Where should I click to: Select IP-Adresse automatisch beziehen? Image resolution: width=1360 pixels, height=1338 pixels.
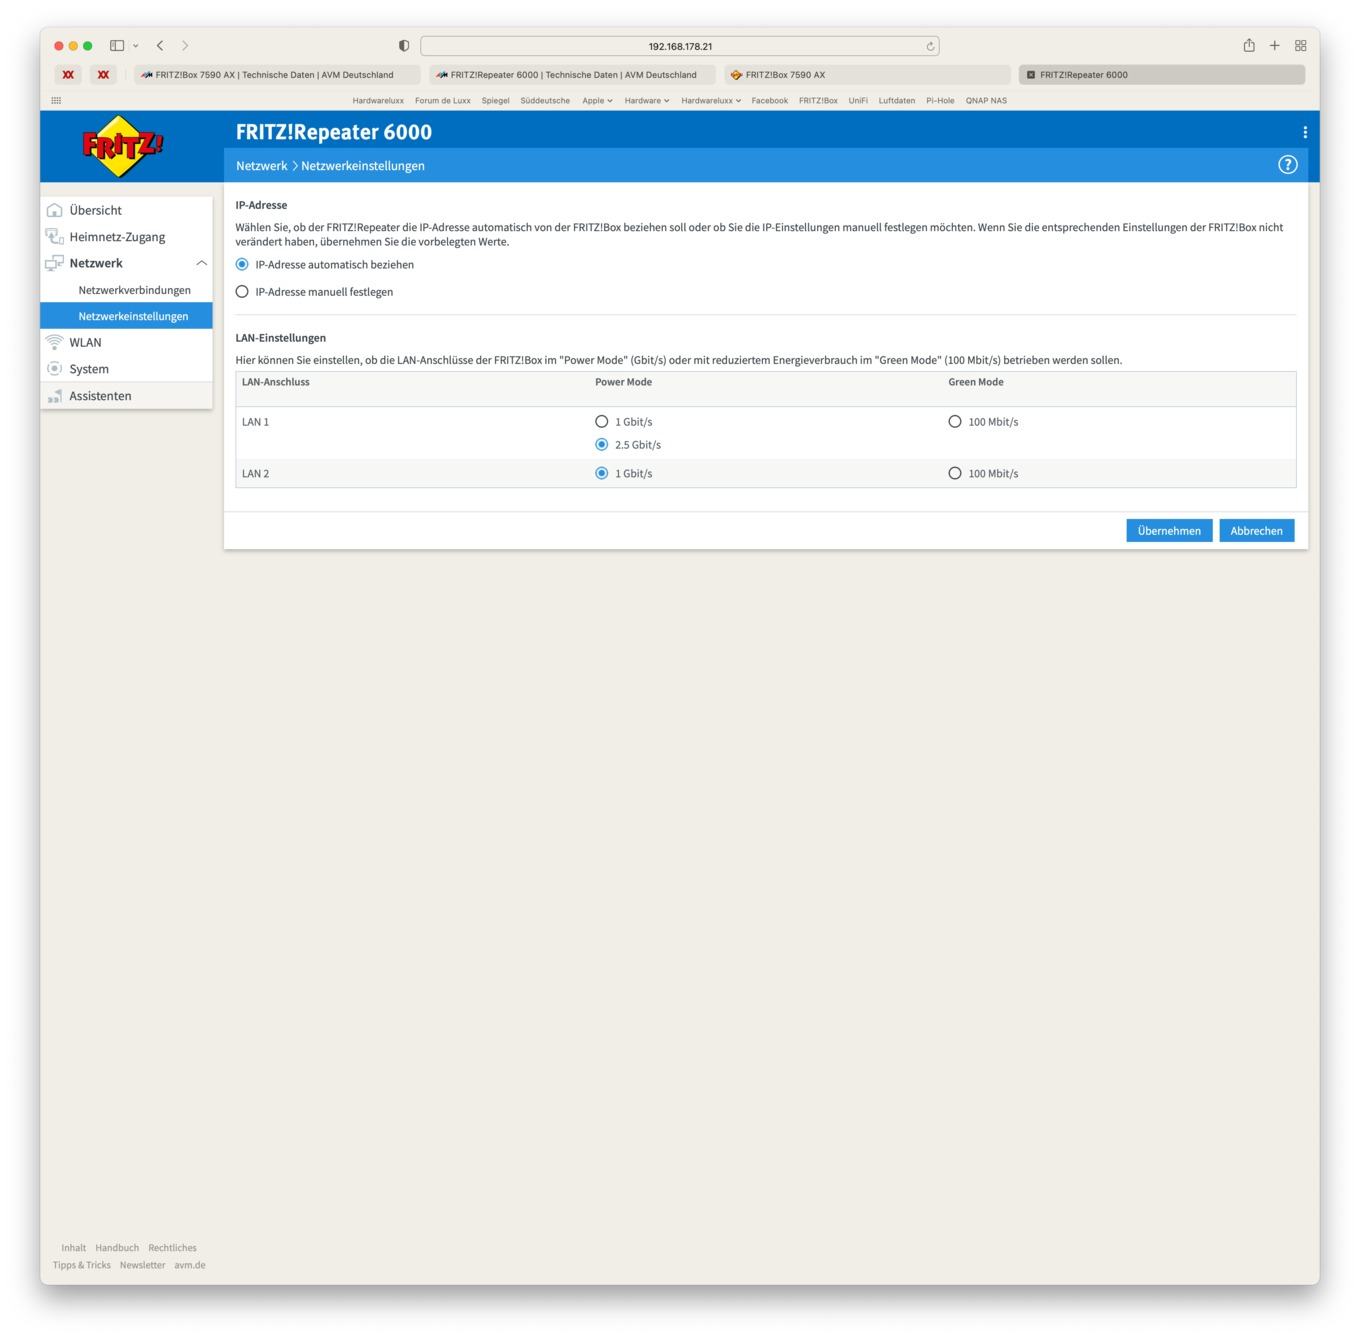tap(242, 265)
